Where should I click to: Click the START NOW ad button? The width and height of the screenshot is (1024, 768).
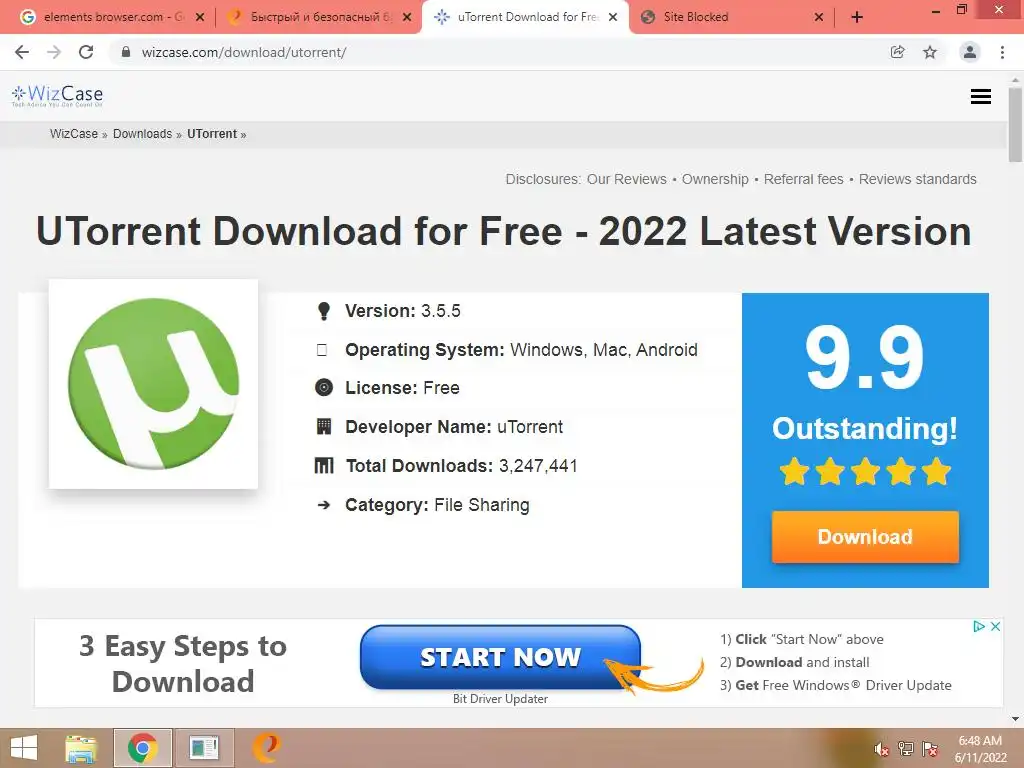click(x=500, y=657)
